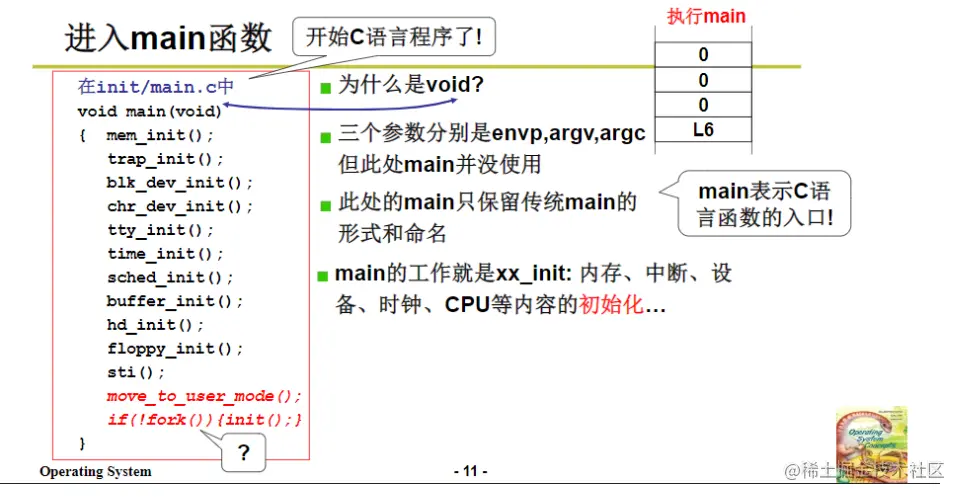Click the bullet 三个参数分别是envp,argv,argc
961x497 pixels.
(x=492, y=133)
